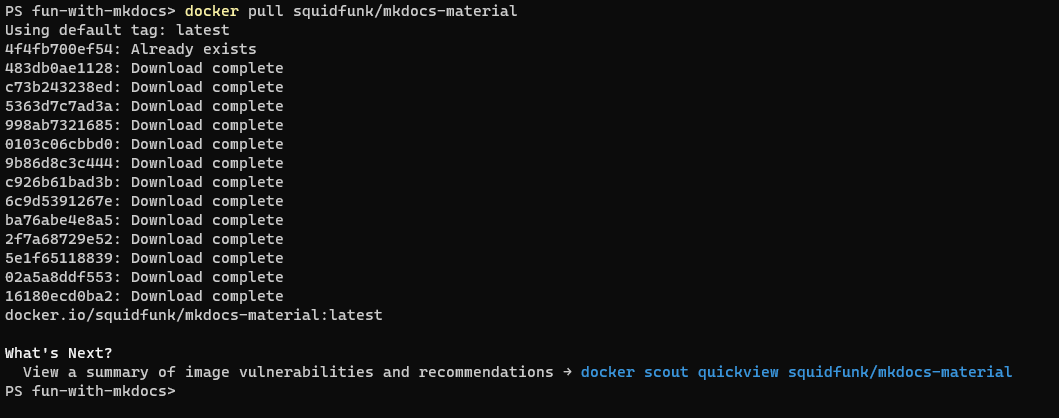This screenshot has height=418, width=1059.
Task: Click layer ID 998ab7321685
Action: coord(62,125)
